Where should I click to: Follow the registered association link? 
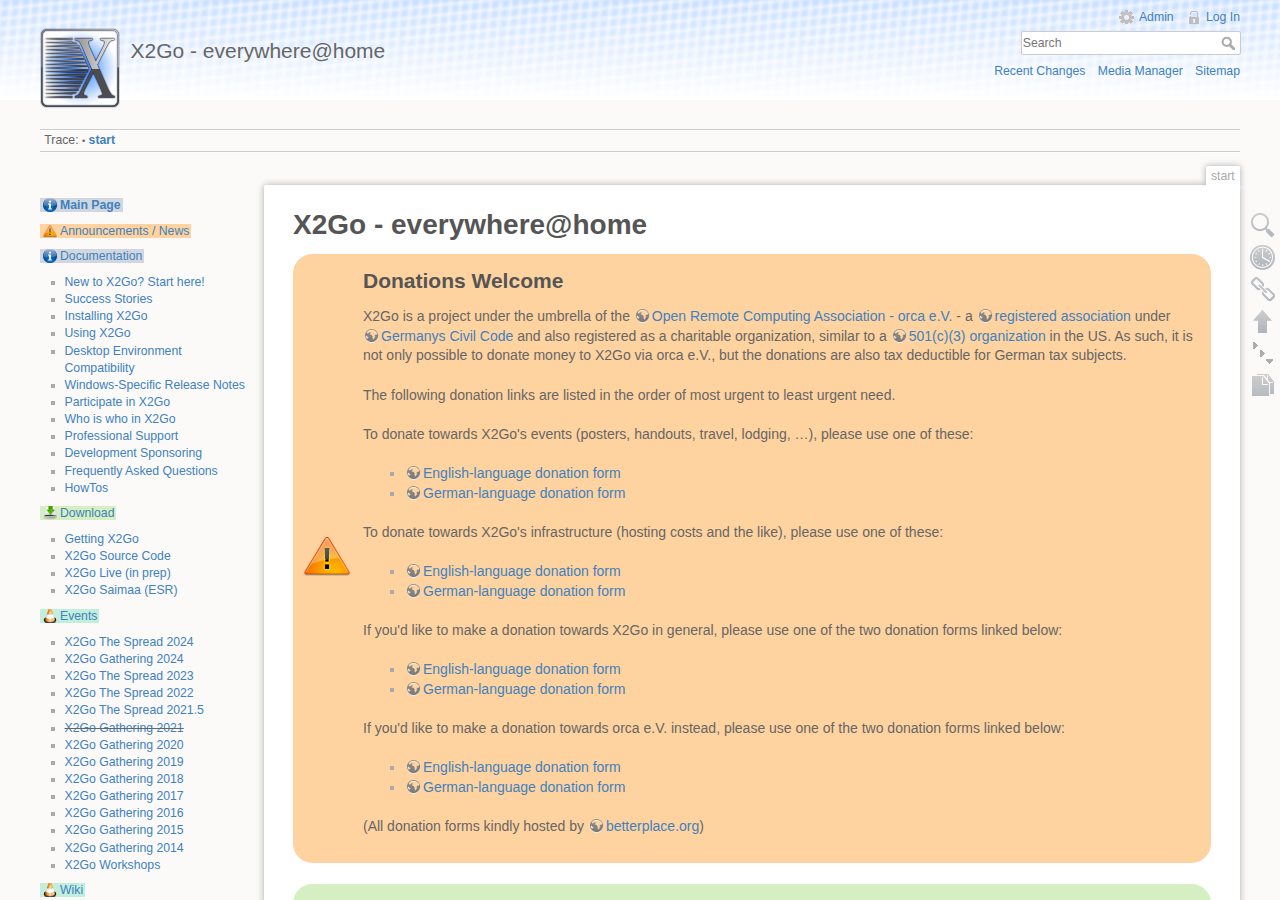[x=1054, y=316]
